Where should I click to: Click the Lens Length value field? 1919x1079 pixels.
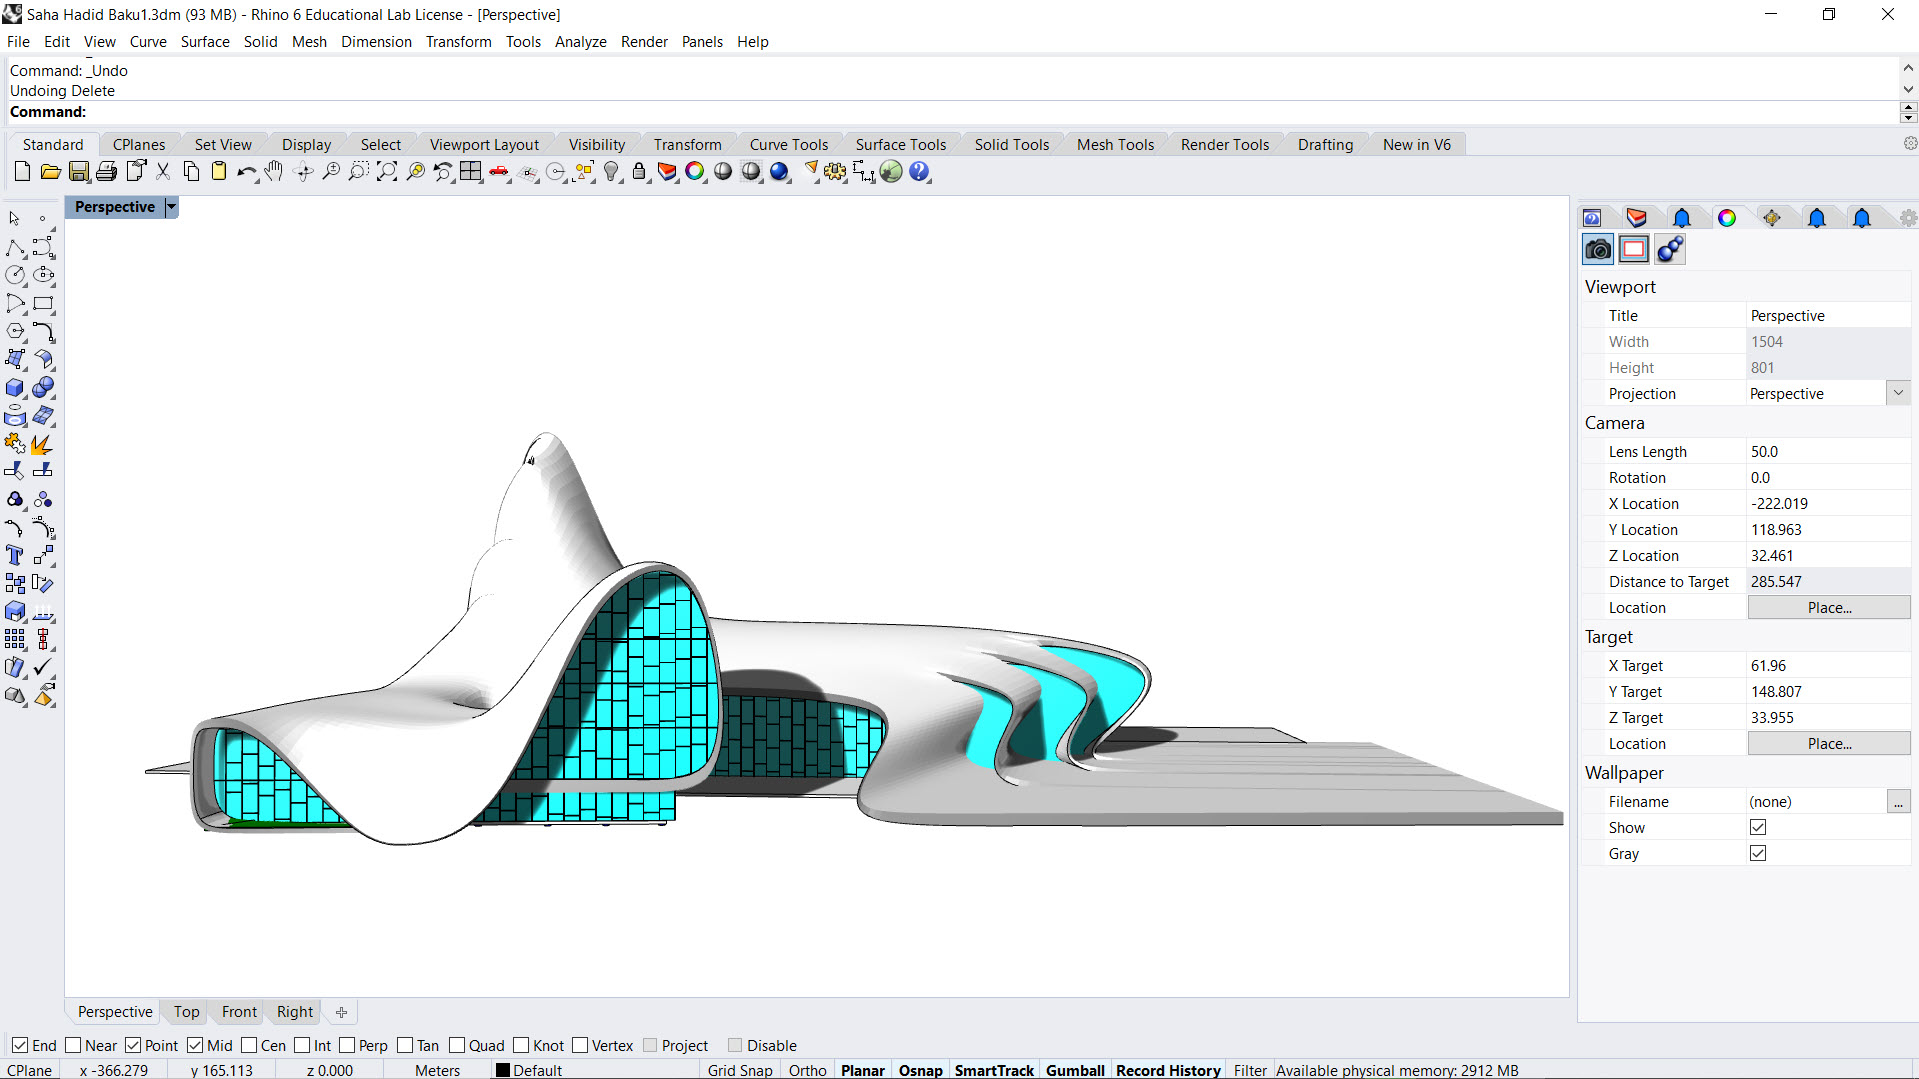pyautogui.click(x=1828, y=451)
